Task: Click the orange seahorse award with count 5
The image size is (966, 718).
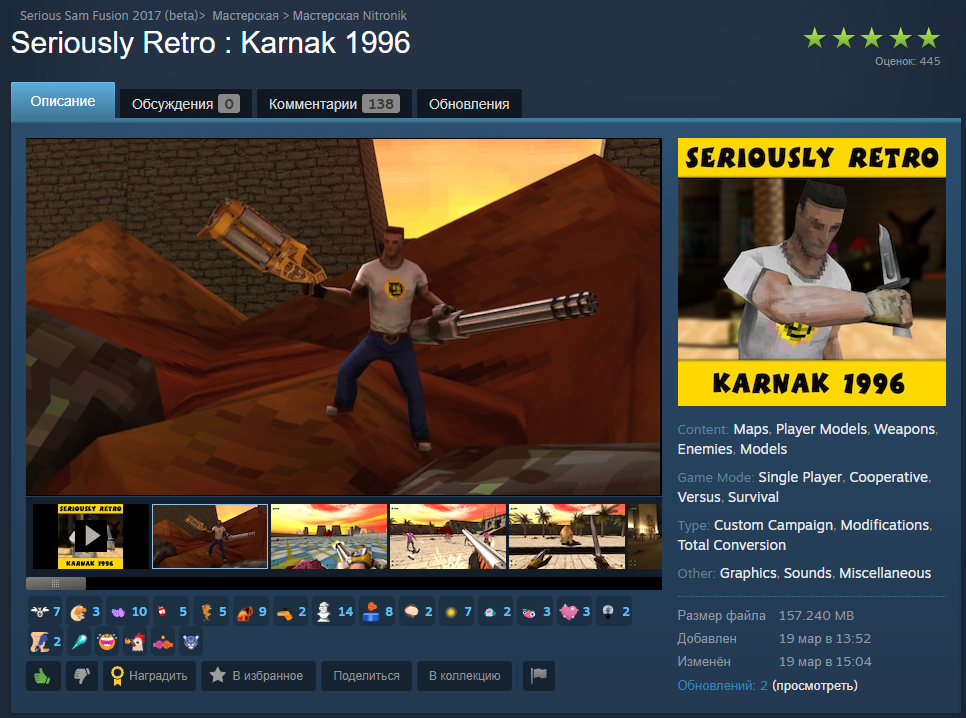Action: tap(211, 612)
